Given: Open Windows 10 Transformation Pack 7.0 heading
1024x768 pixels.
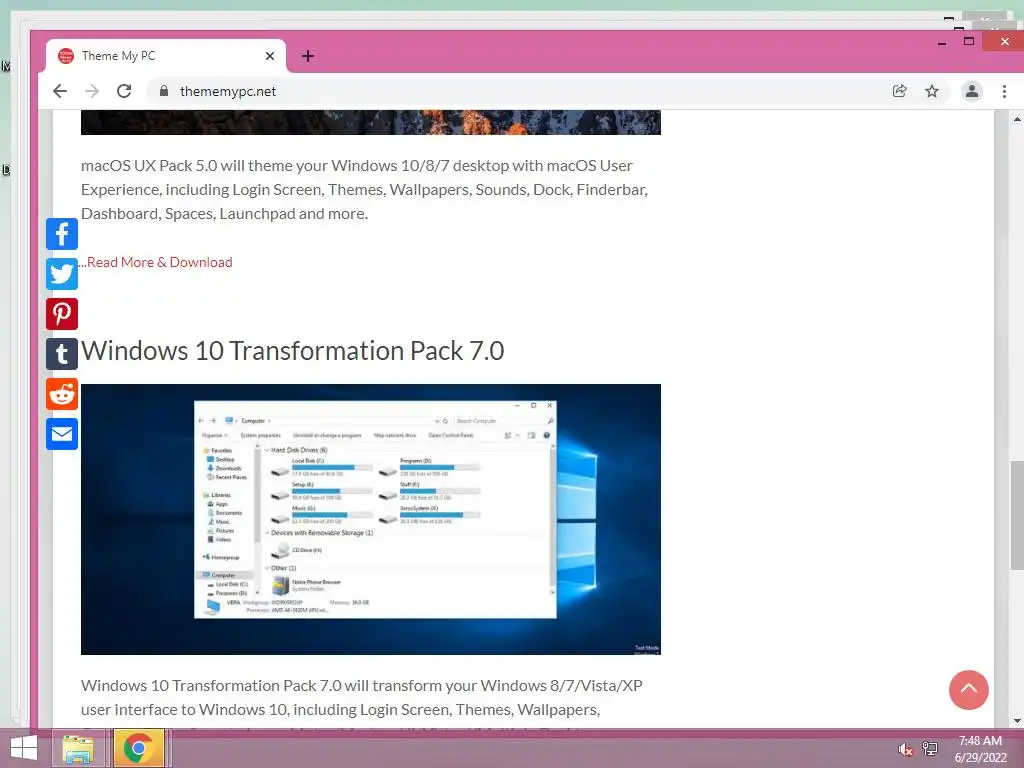Looking at the screenshot, I should pyautogui.click(x=293, y=351).
